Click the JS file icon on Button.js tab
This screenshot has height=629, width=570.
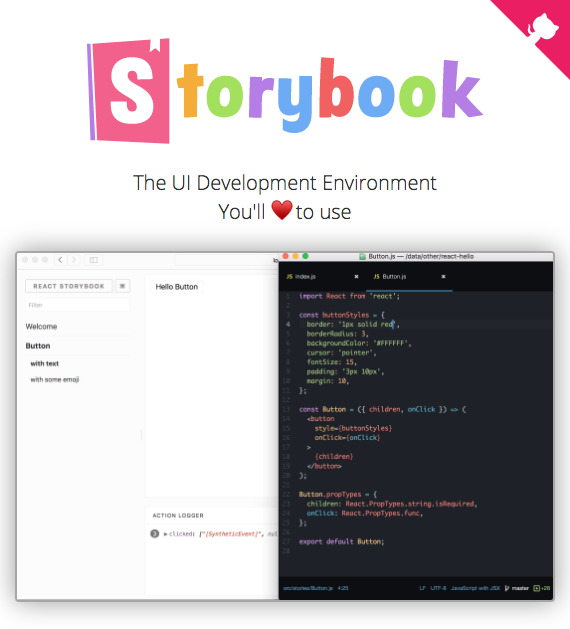point(376,277)
